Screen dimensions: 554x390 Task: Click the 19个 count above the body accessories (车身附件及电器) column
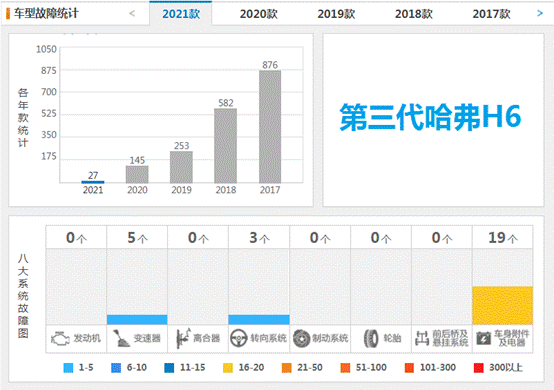(x=503, y=238)
